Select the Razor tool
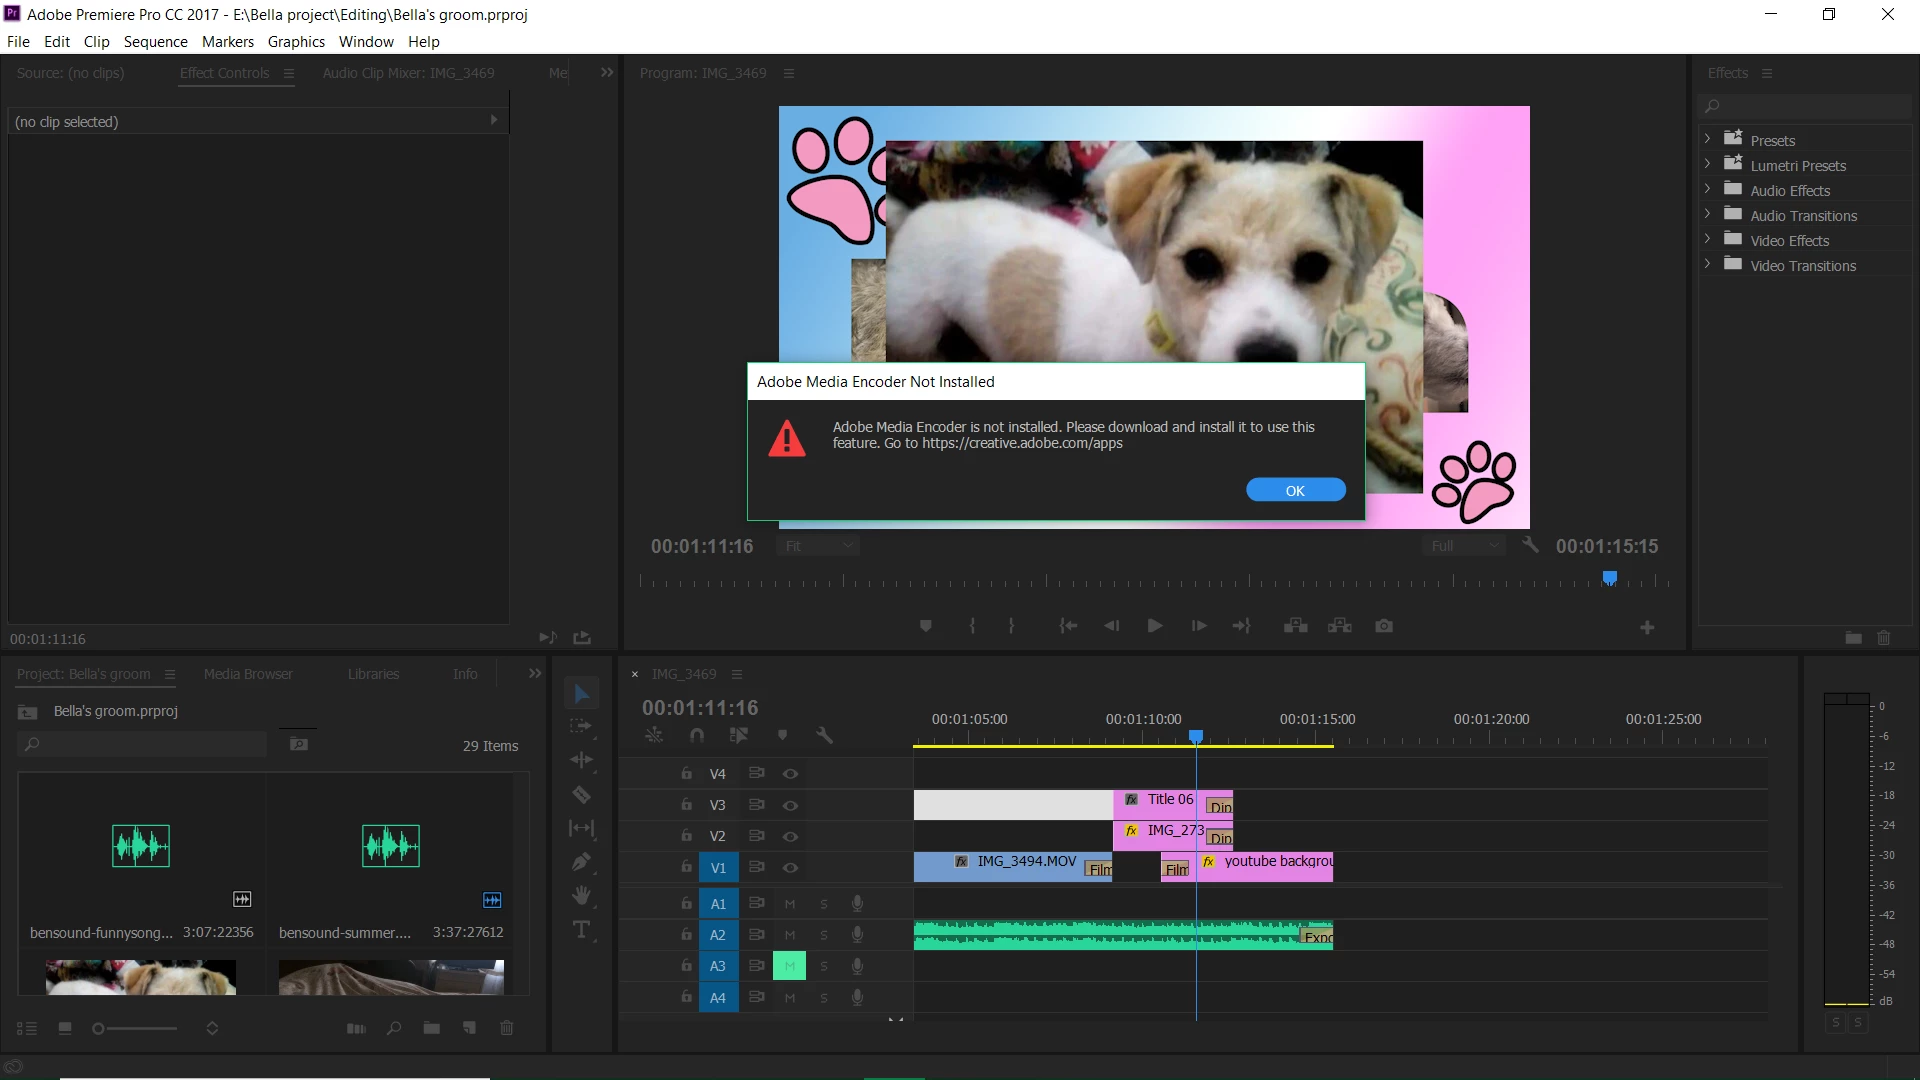 point(581,795)
